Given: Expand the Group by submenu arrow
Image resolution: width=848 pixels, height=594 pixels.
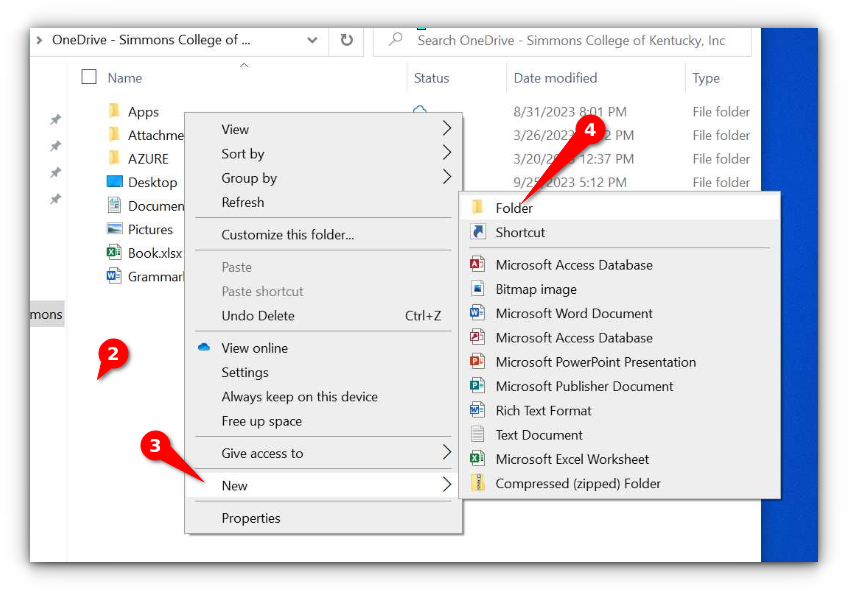Looking at the screenshot, I should (447, 177).
